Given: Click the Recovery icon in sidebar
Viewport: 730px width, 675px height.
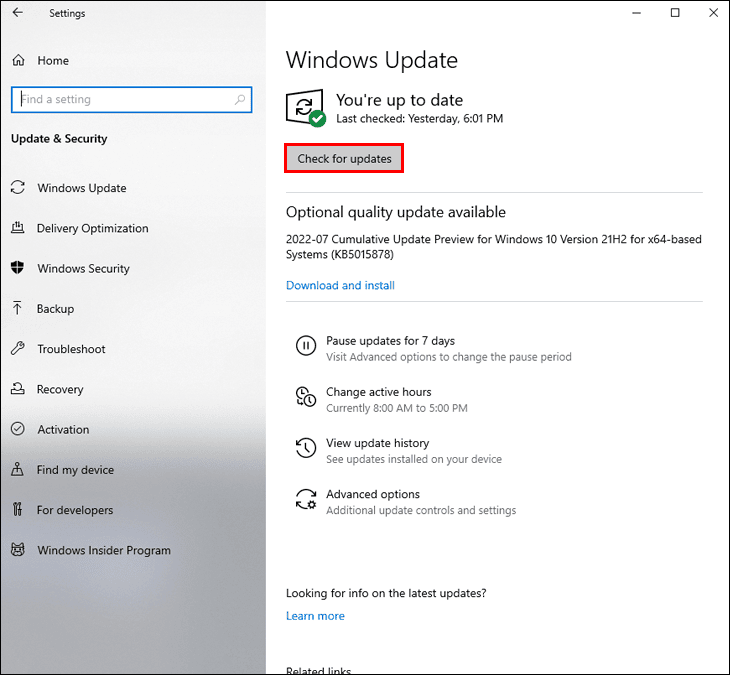Looking at the screenshot, I should coord(18,389).
